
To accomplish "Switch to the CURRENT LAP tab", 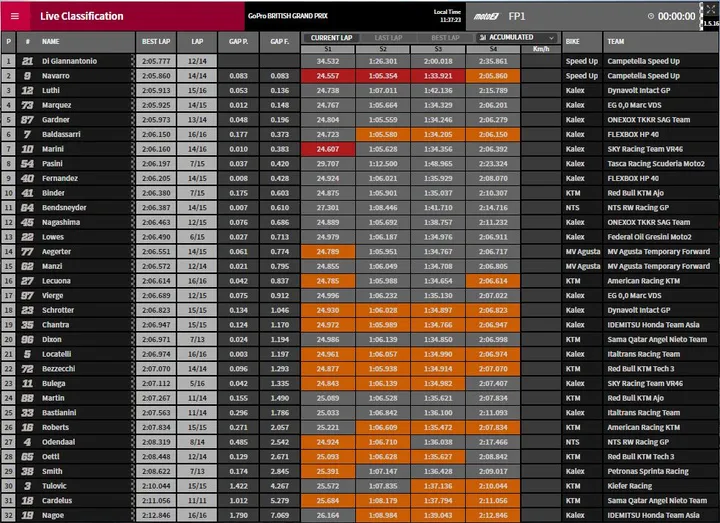I will 331,38.
